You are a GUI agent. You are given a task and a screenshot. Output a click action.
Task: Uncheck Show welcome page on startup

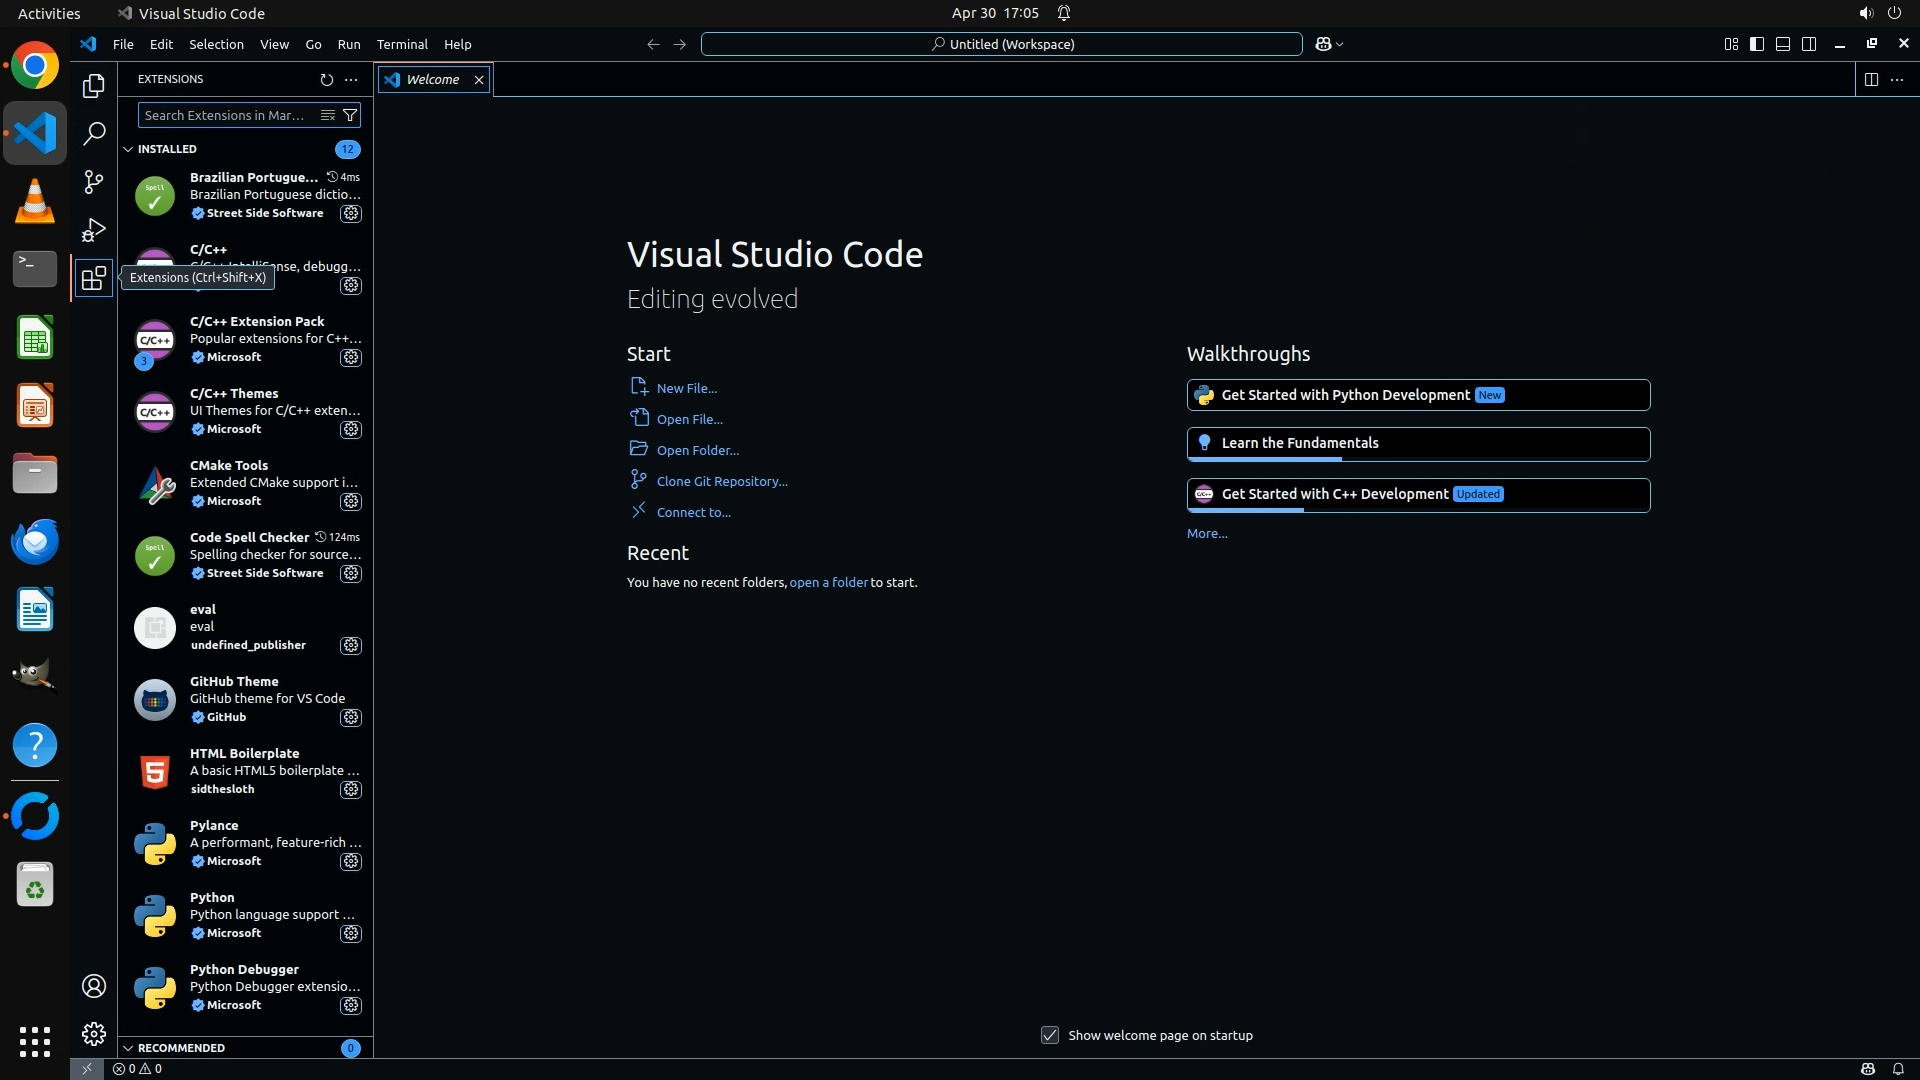point(1049,1035)
